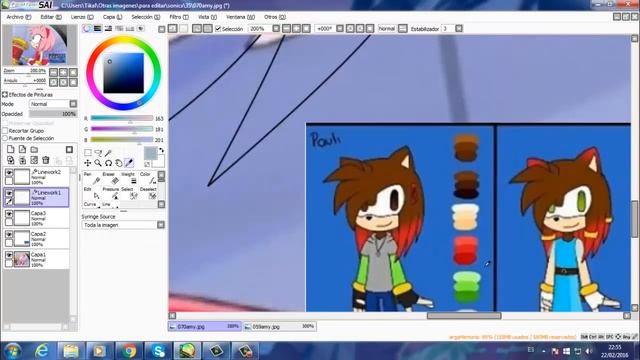Hide the Capa2 layer
The width and height of the screenshot is (640, 360).
pyautogui.click(x=9, y=235)
